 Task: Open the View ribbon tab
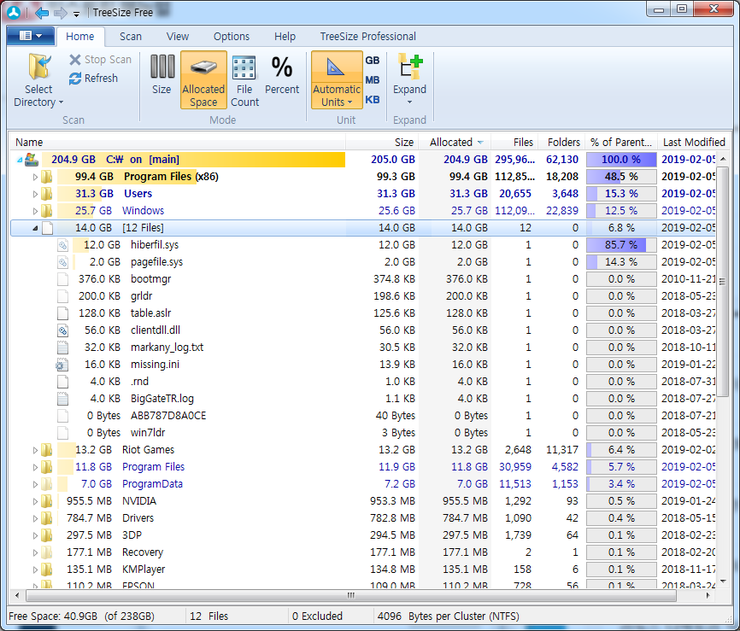[177, 36]
